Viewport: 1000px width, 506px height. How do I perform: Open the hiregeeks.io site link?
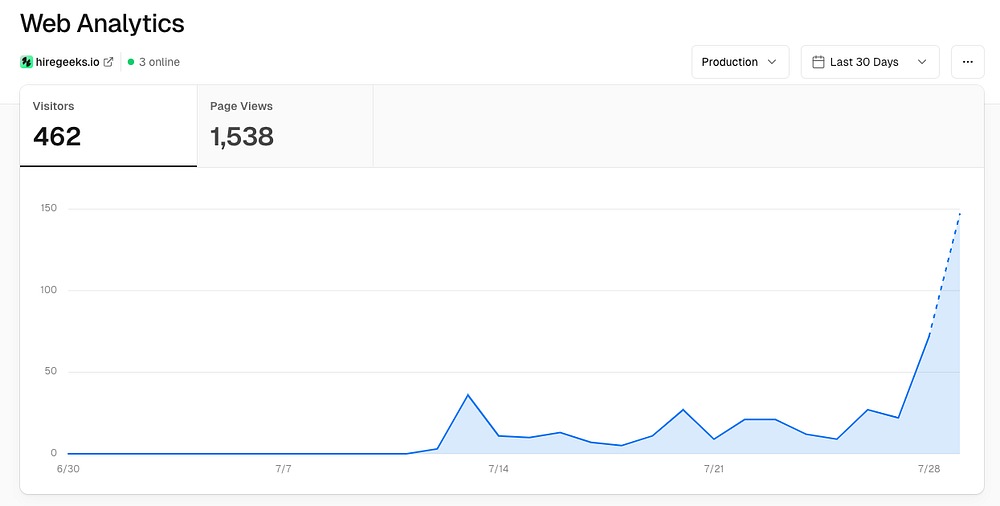68,62
